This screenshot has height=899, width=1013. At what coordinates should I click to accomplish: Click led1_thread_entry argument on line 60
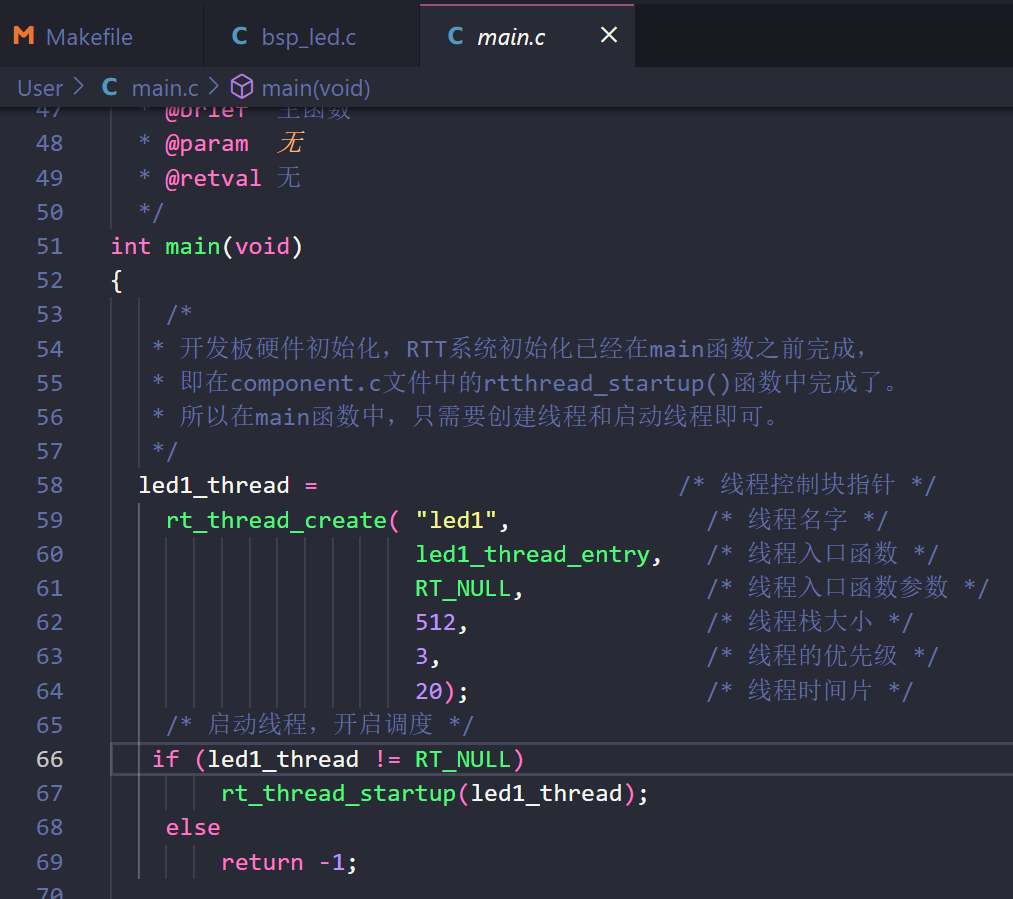pos(532,554)
